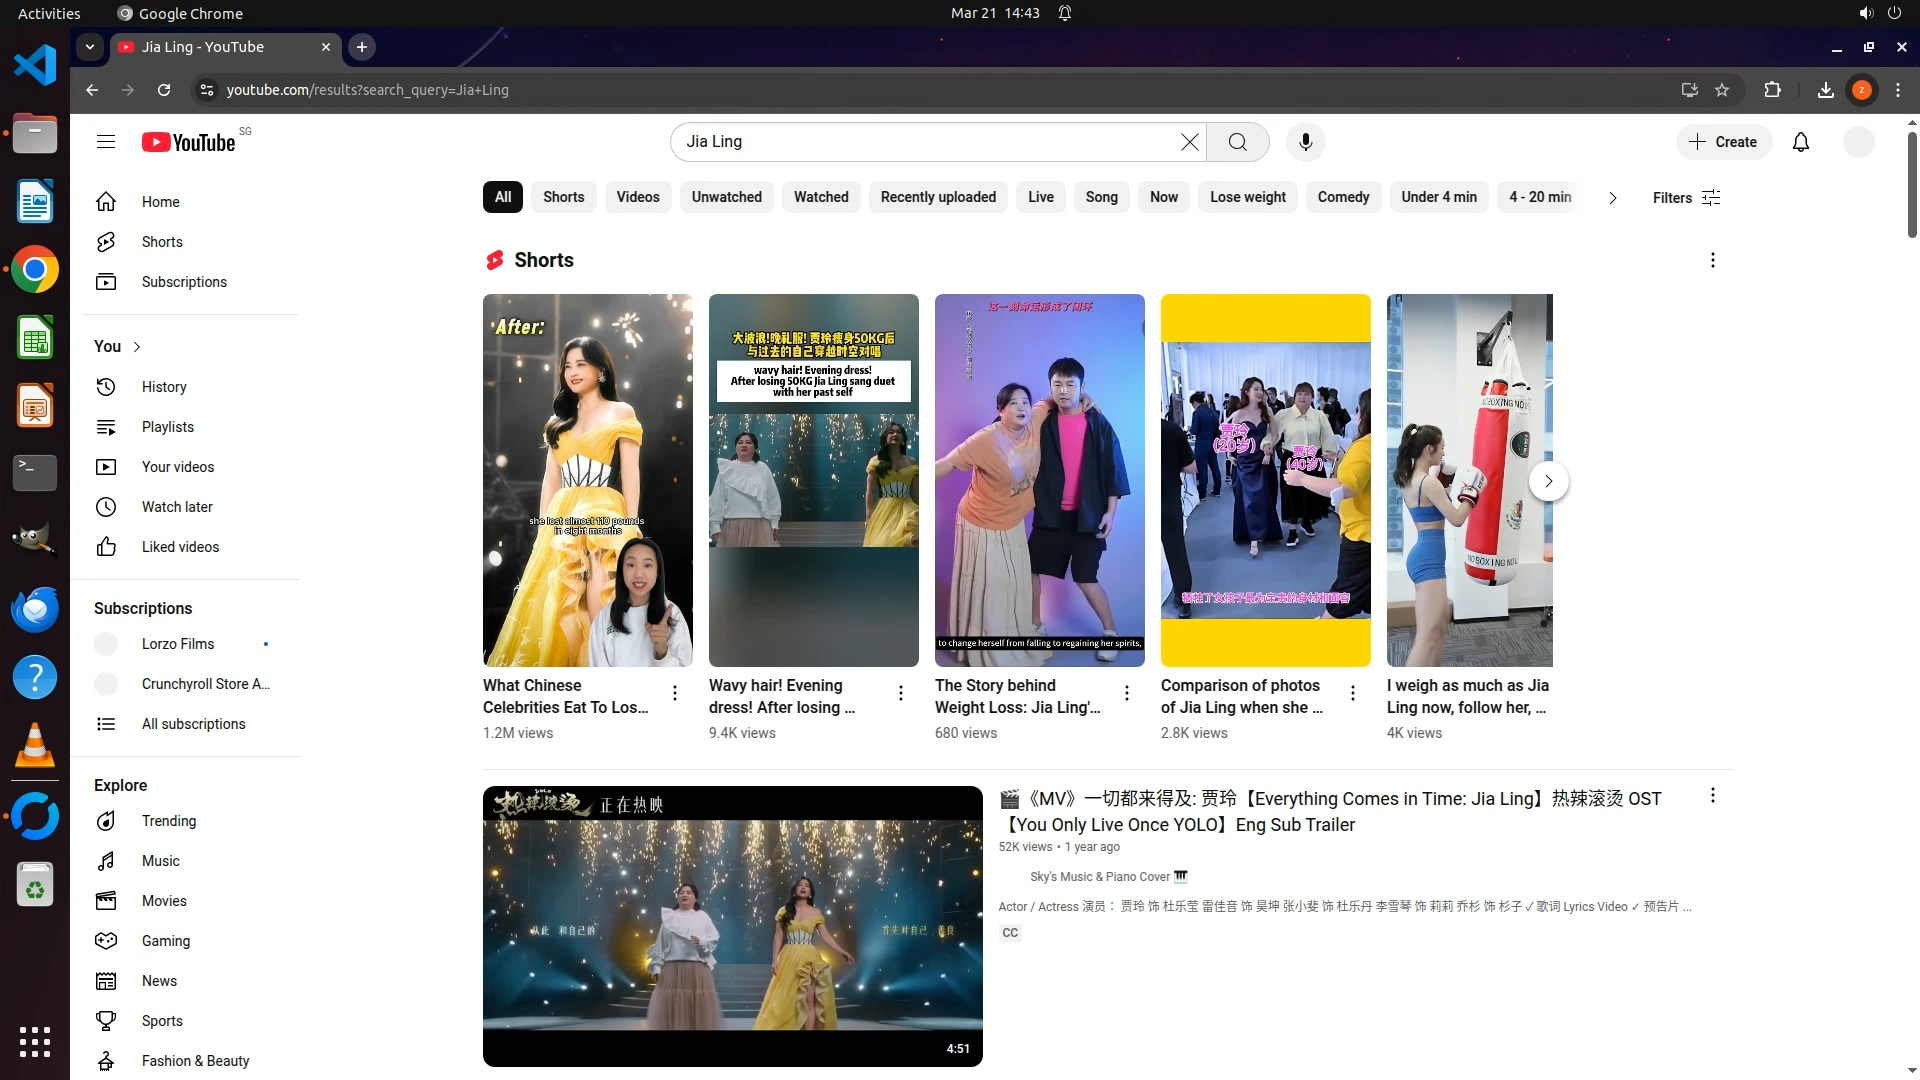Viewport: 1920px width, 1080px height.
Task: Click the voice search microphone icon
Action: pyautogui.click(x=1305, y=142)
